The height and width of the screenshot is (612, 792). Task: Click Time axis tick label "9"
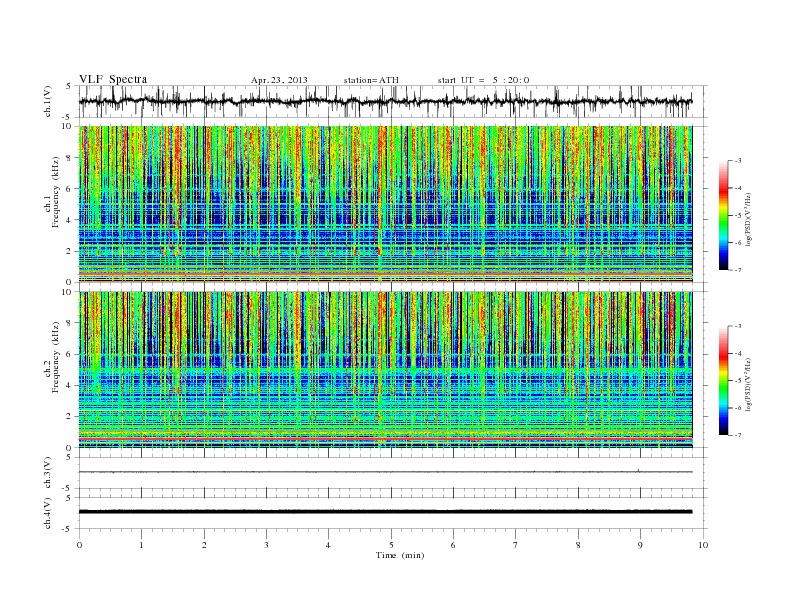click(x=640, y=545)
